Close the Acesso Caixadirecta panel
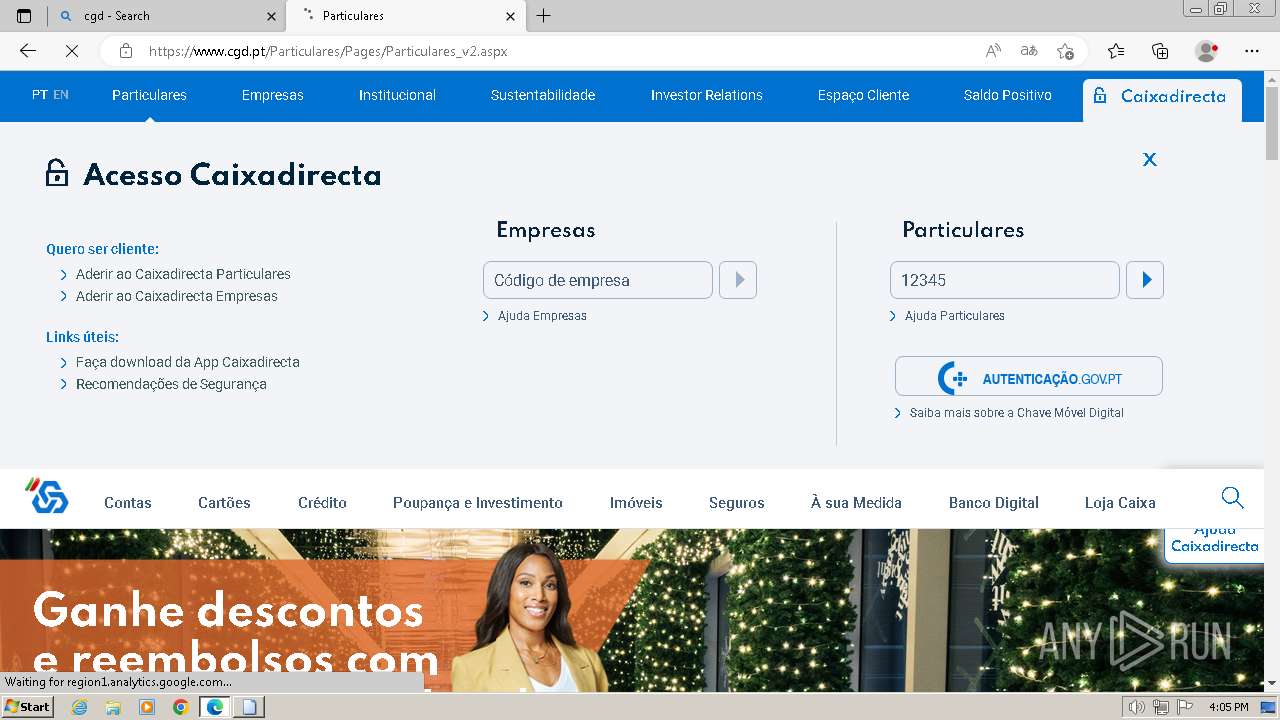 [1150, 159]
